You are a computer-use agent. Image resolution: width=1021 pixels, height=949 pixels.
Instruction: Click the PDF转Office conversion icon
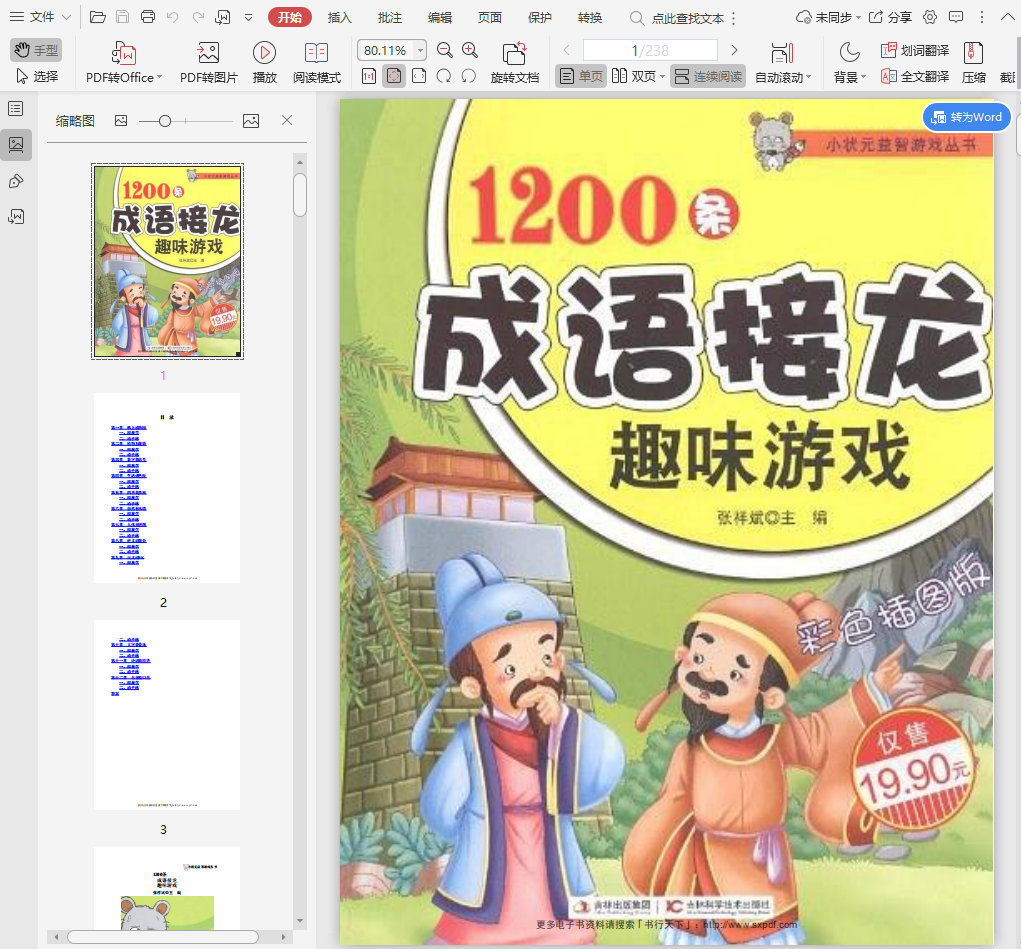[124, 54]
